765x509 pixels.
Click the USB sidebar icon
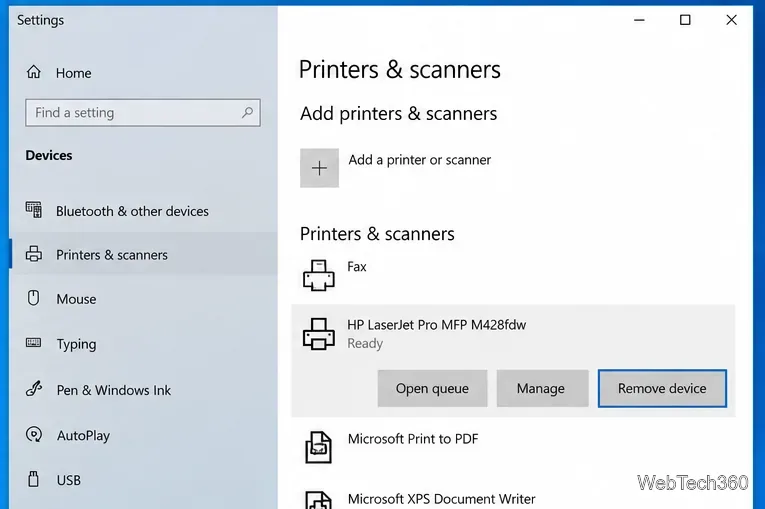click(x=33, y=479)
